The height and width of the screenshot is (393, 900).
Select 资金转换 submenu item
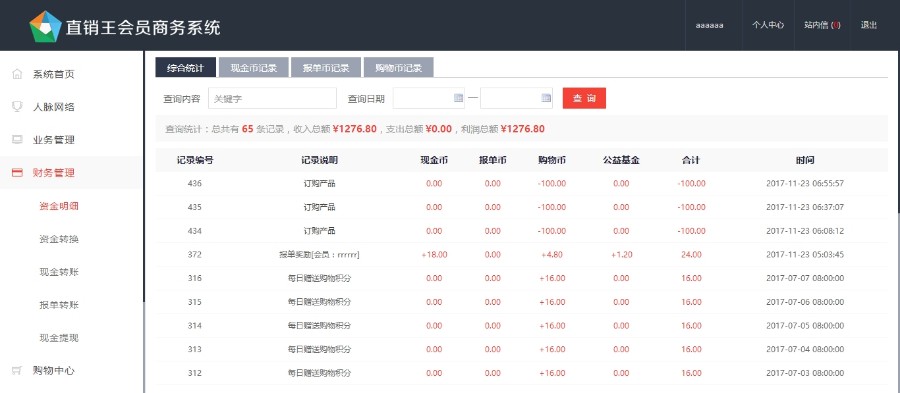(59, 239)
